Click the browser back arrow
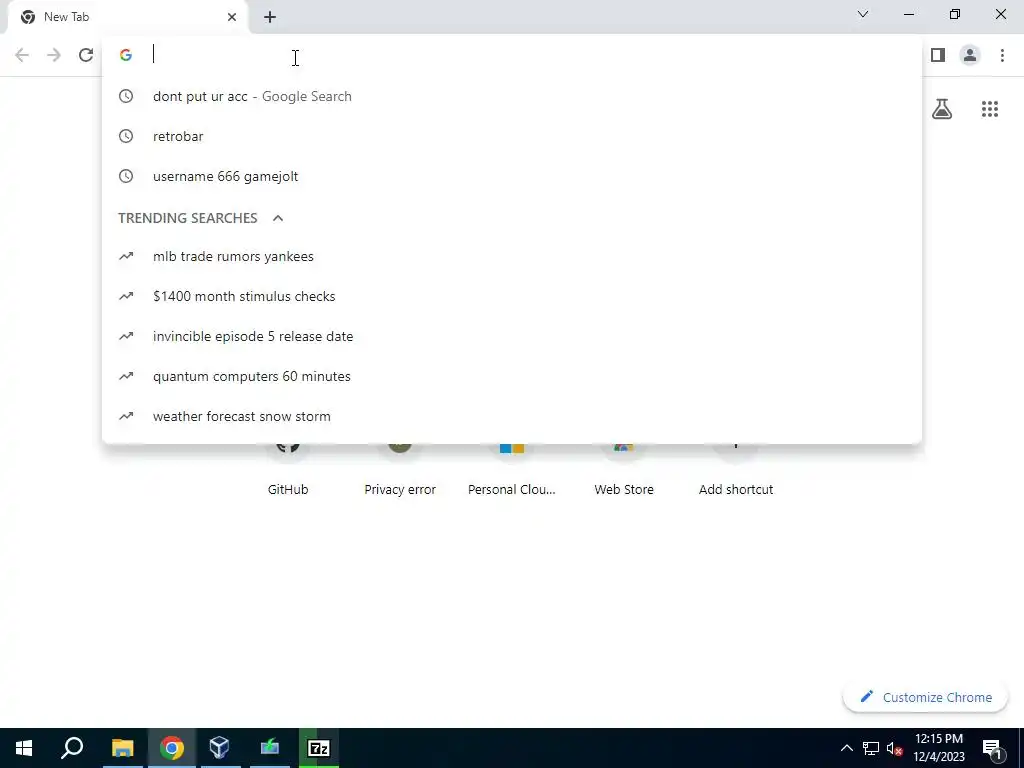 [22, 56]
